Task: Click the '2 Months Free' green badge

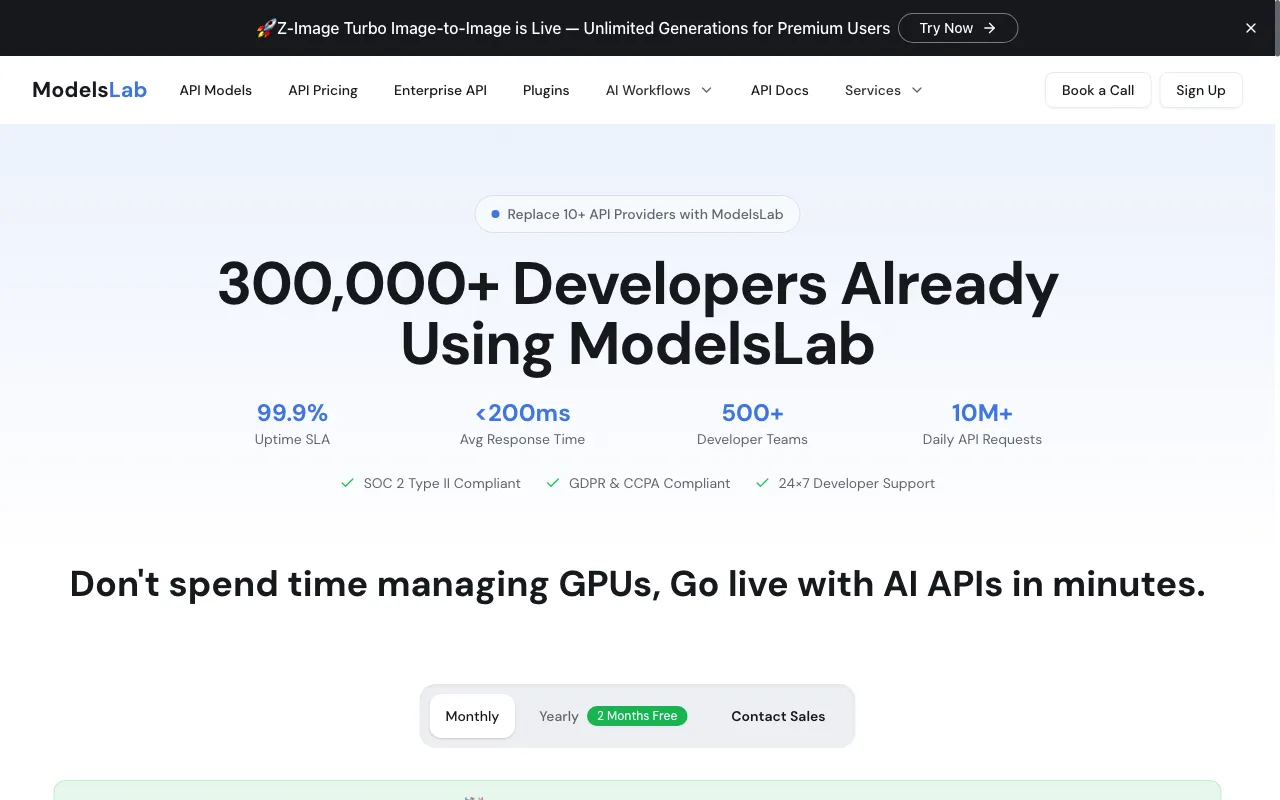Action: (637, 716)
